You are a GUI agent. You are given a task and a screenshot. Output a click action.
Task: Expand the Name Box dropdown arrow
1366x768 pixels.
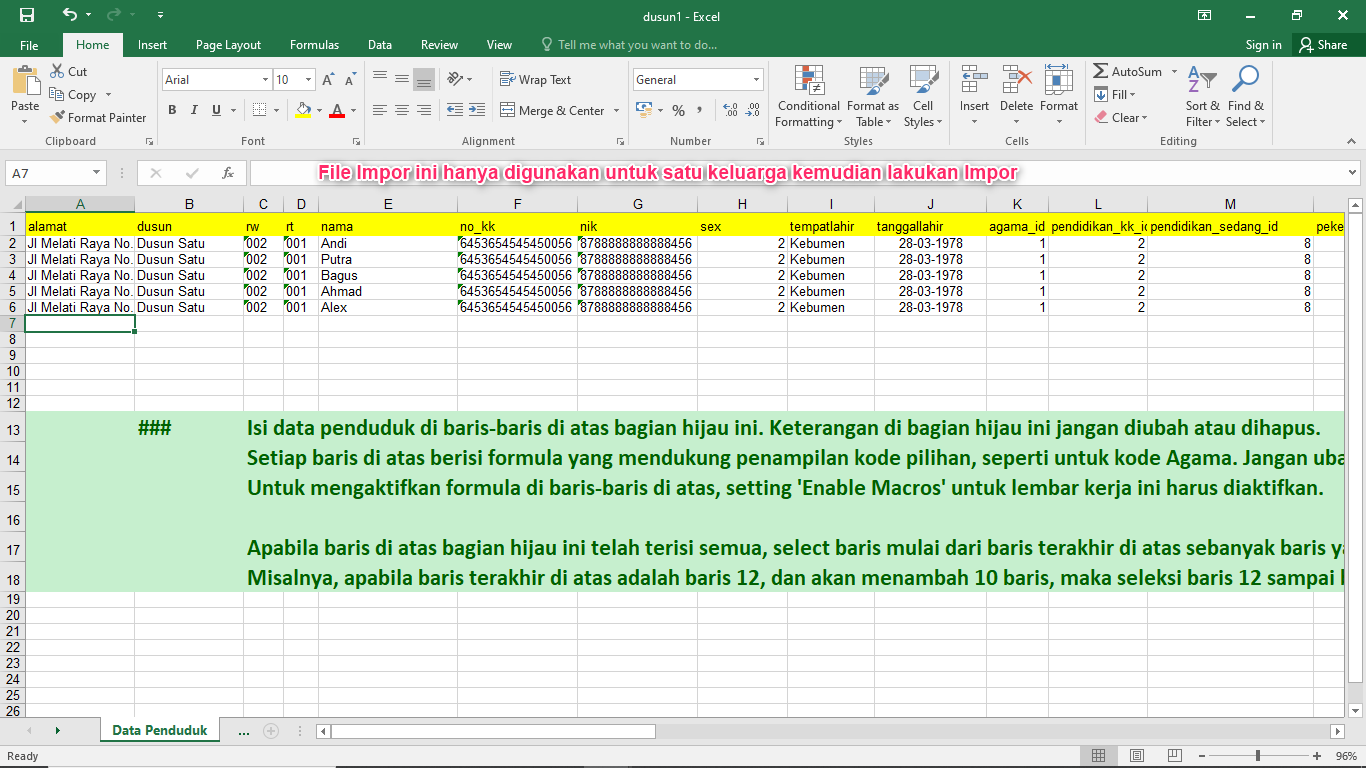pos(96,173)
